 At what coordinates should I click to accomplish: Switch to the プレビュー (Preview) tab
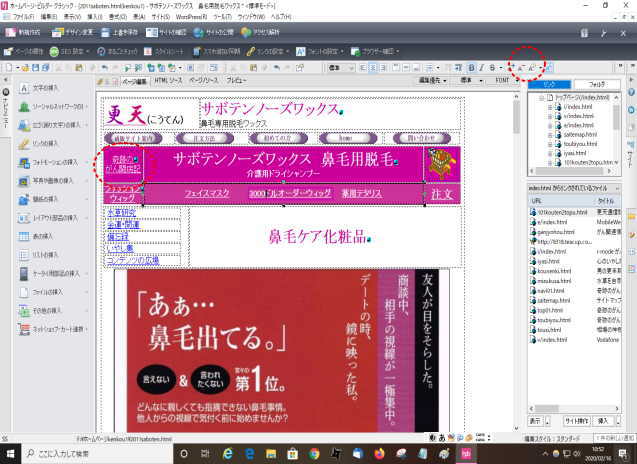click(x=236, y=80)
